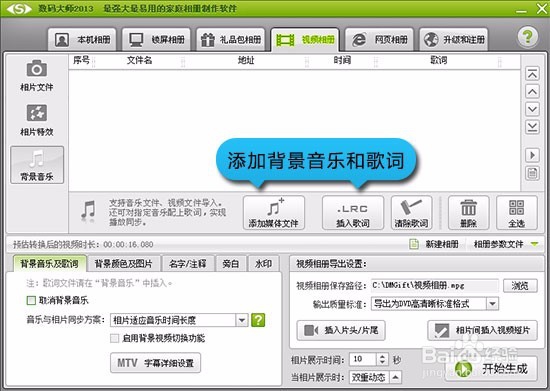Go to 网页相册 tab
This screenshot has width=550, height=391.
(379, 40)
